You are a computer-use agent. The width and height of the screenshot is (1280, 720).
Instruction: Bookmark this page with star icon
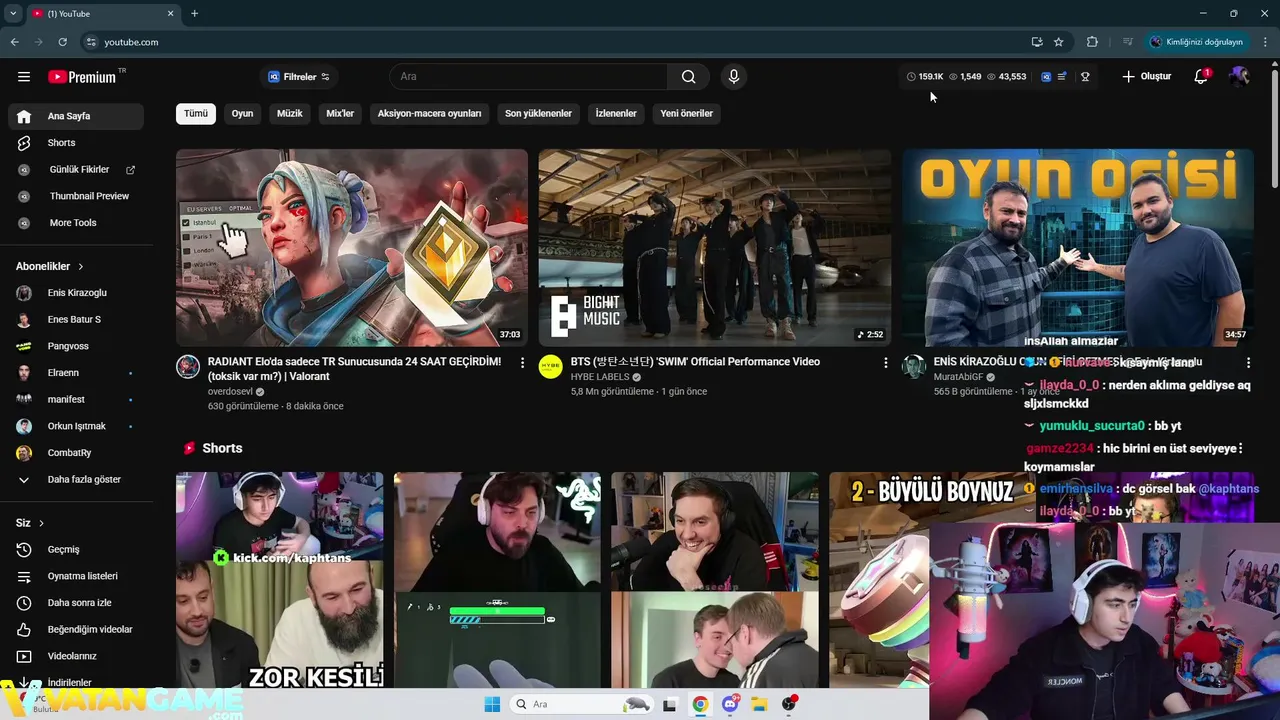1058,42
